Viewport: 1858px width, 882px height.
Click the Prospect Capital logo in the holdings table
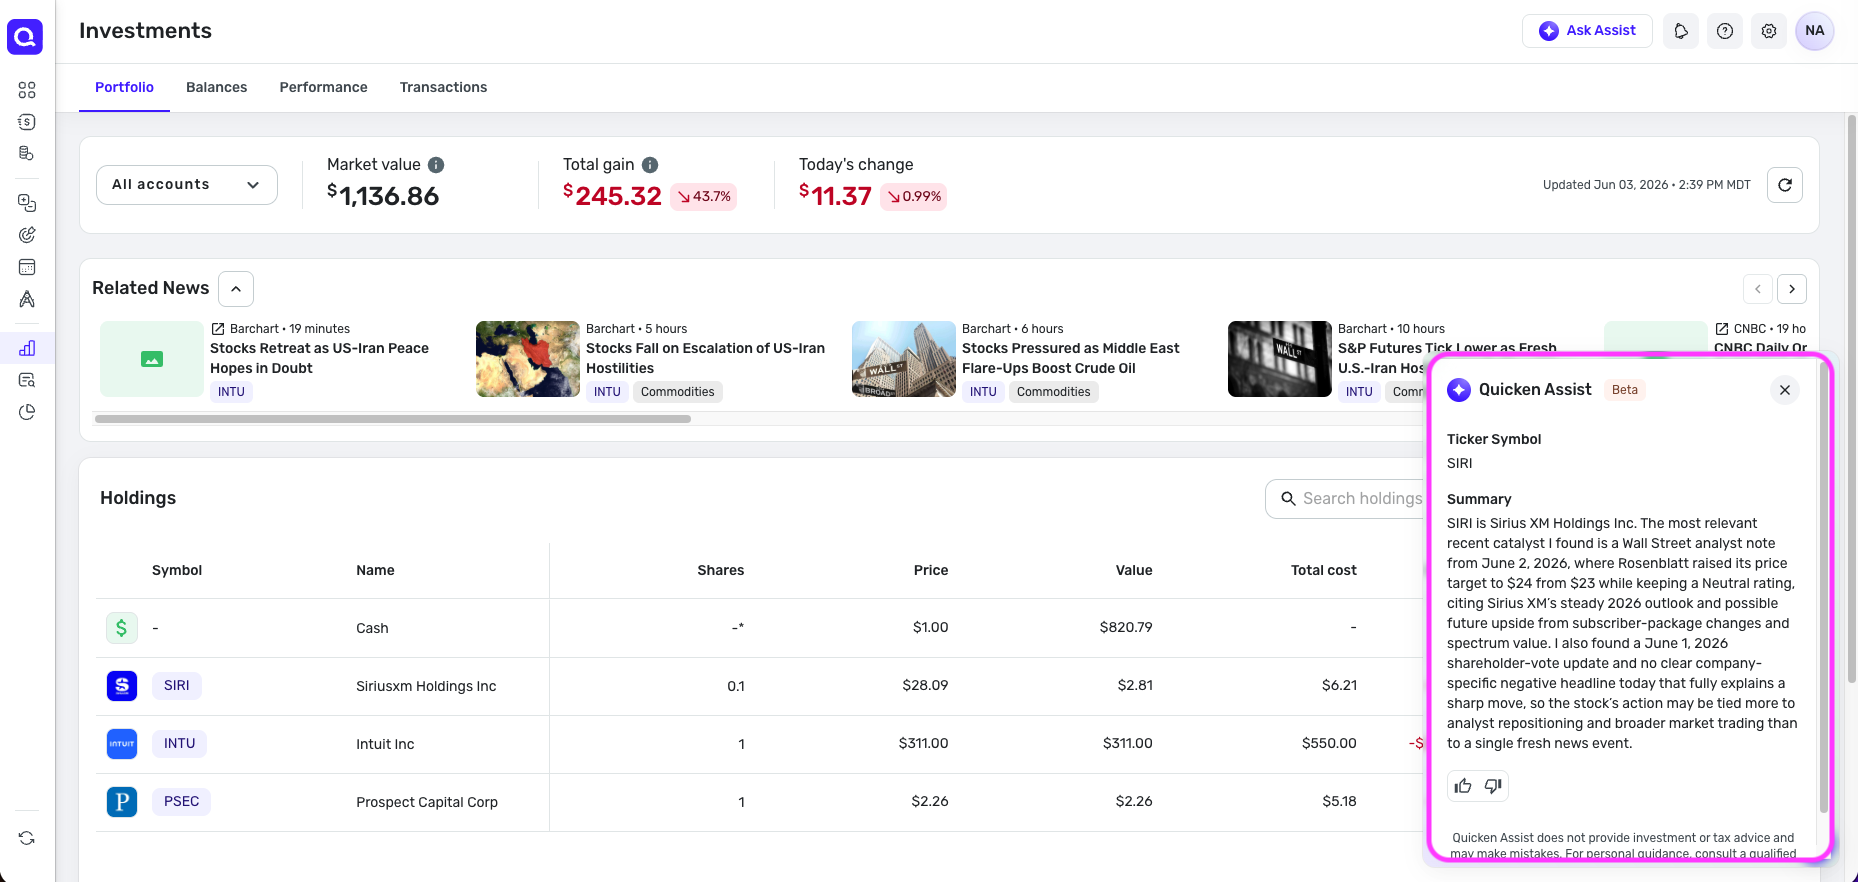122,802
